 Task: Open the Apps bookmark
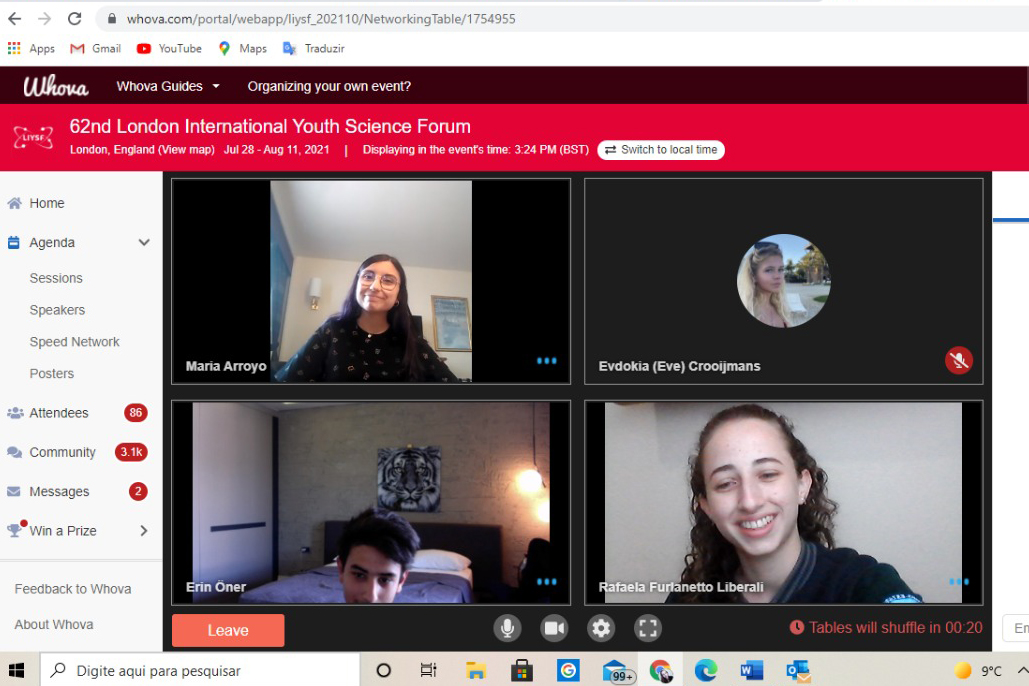point(31,49)
